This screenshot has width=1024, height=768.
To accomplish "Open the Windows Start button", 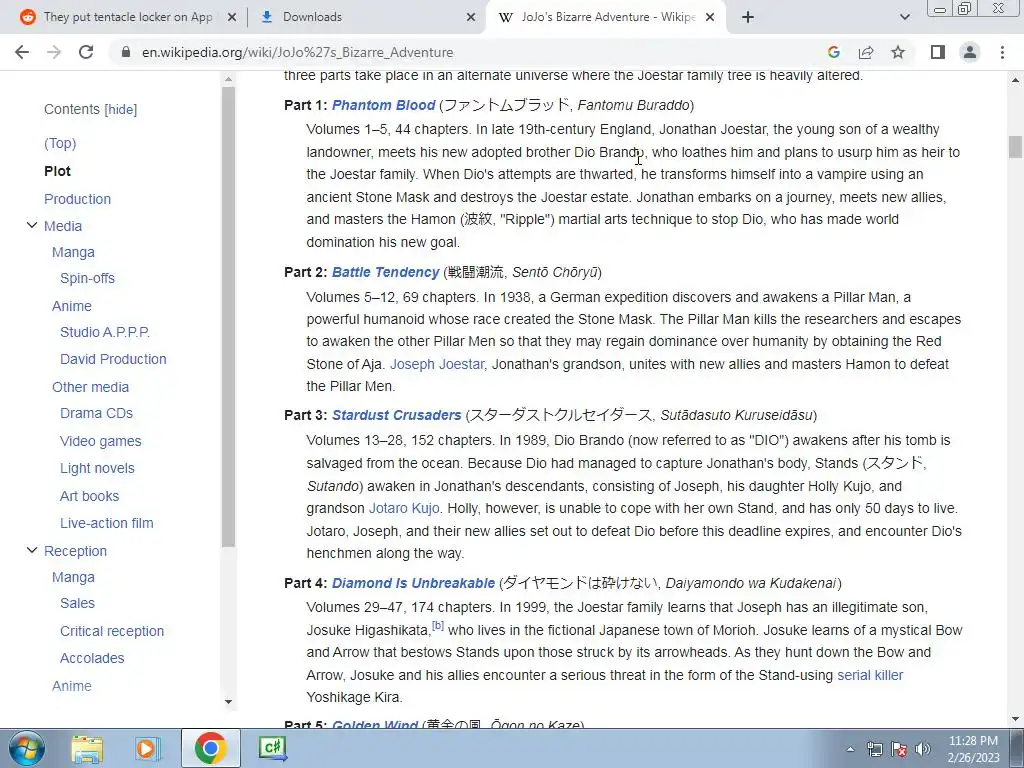I will tap(26, 748).
